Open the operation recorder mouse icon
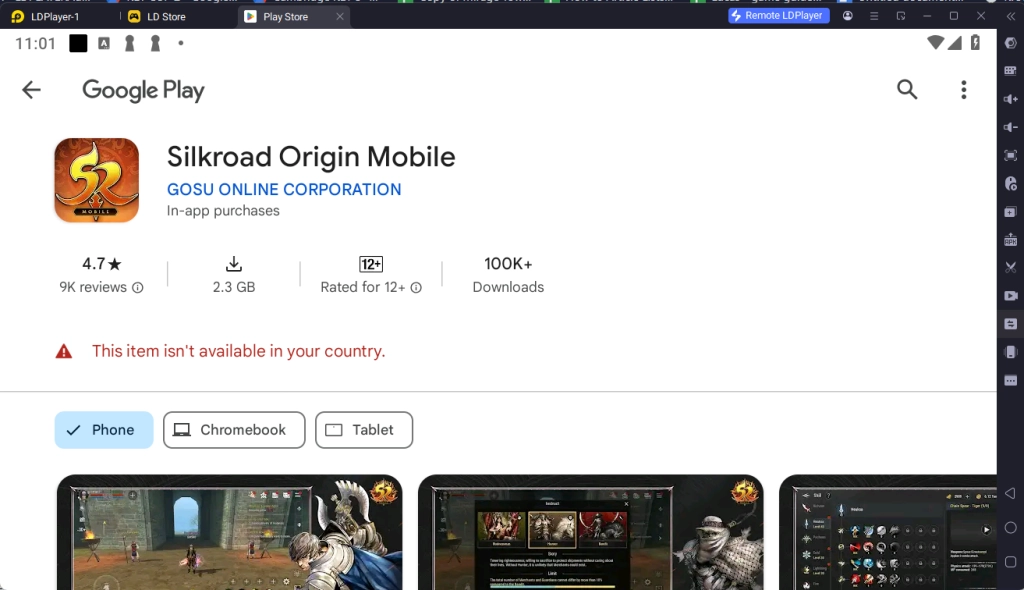This screenshot has width=1024, height=590. pos(1010,184)
